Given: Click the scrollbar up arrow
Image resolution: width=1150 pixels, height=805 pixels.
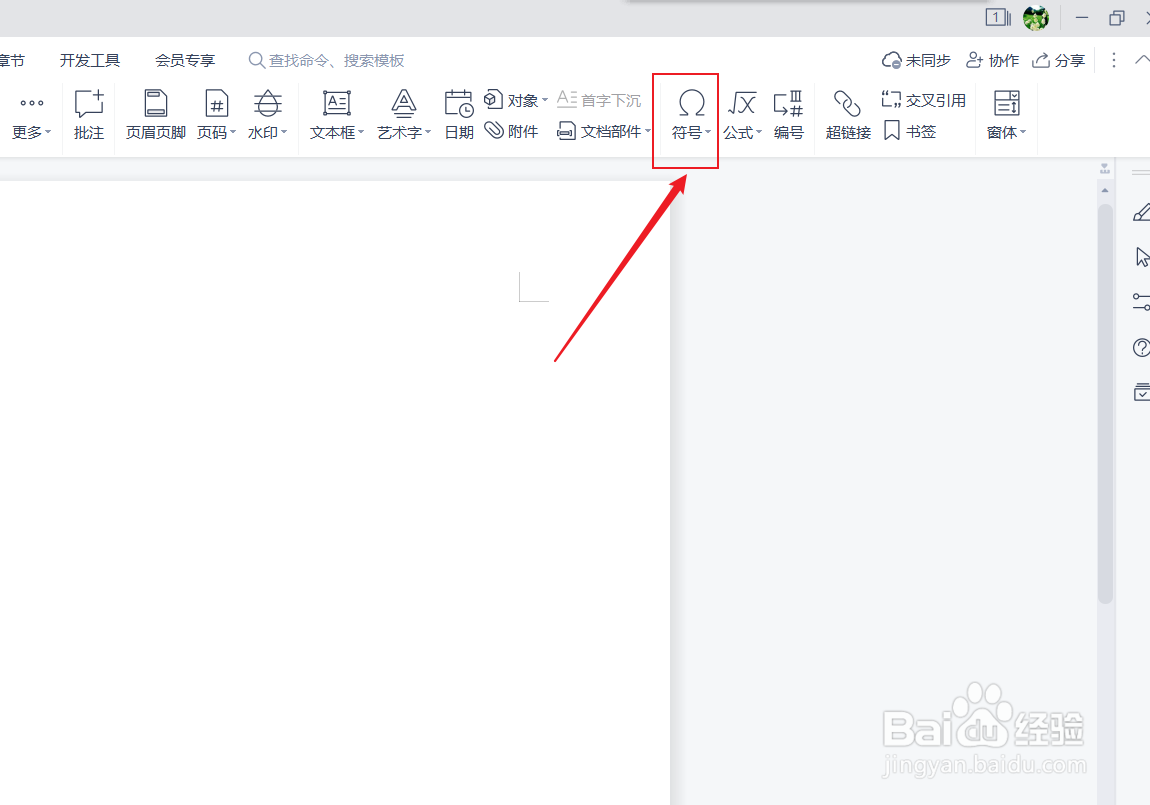Looking at the screenshot, I should click(x=1105, y=191).
